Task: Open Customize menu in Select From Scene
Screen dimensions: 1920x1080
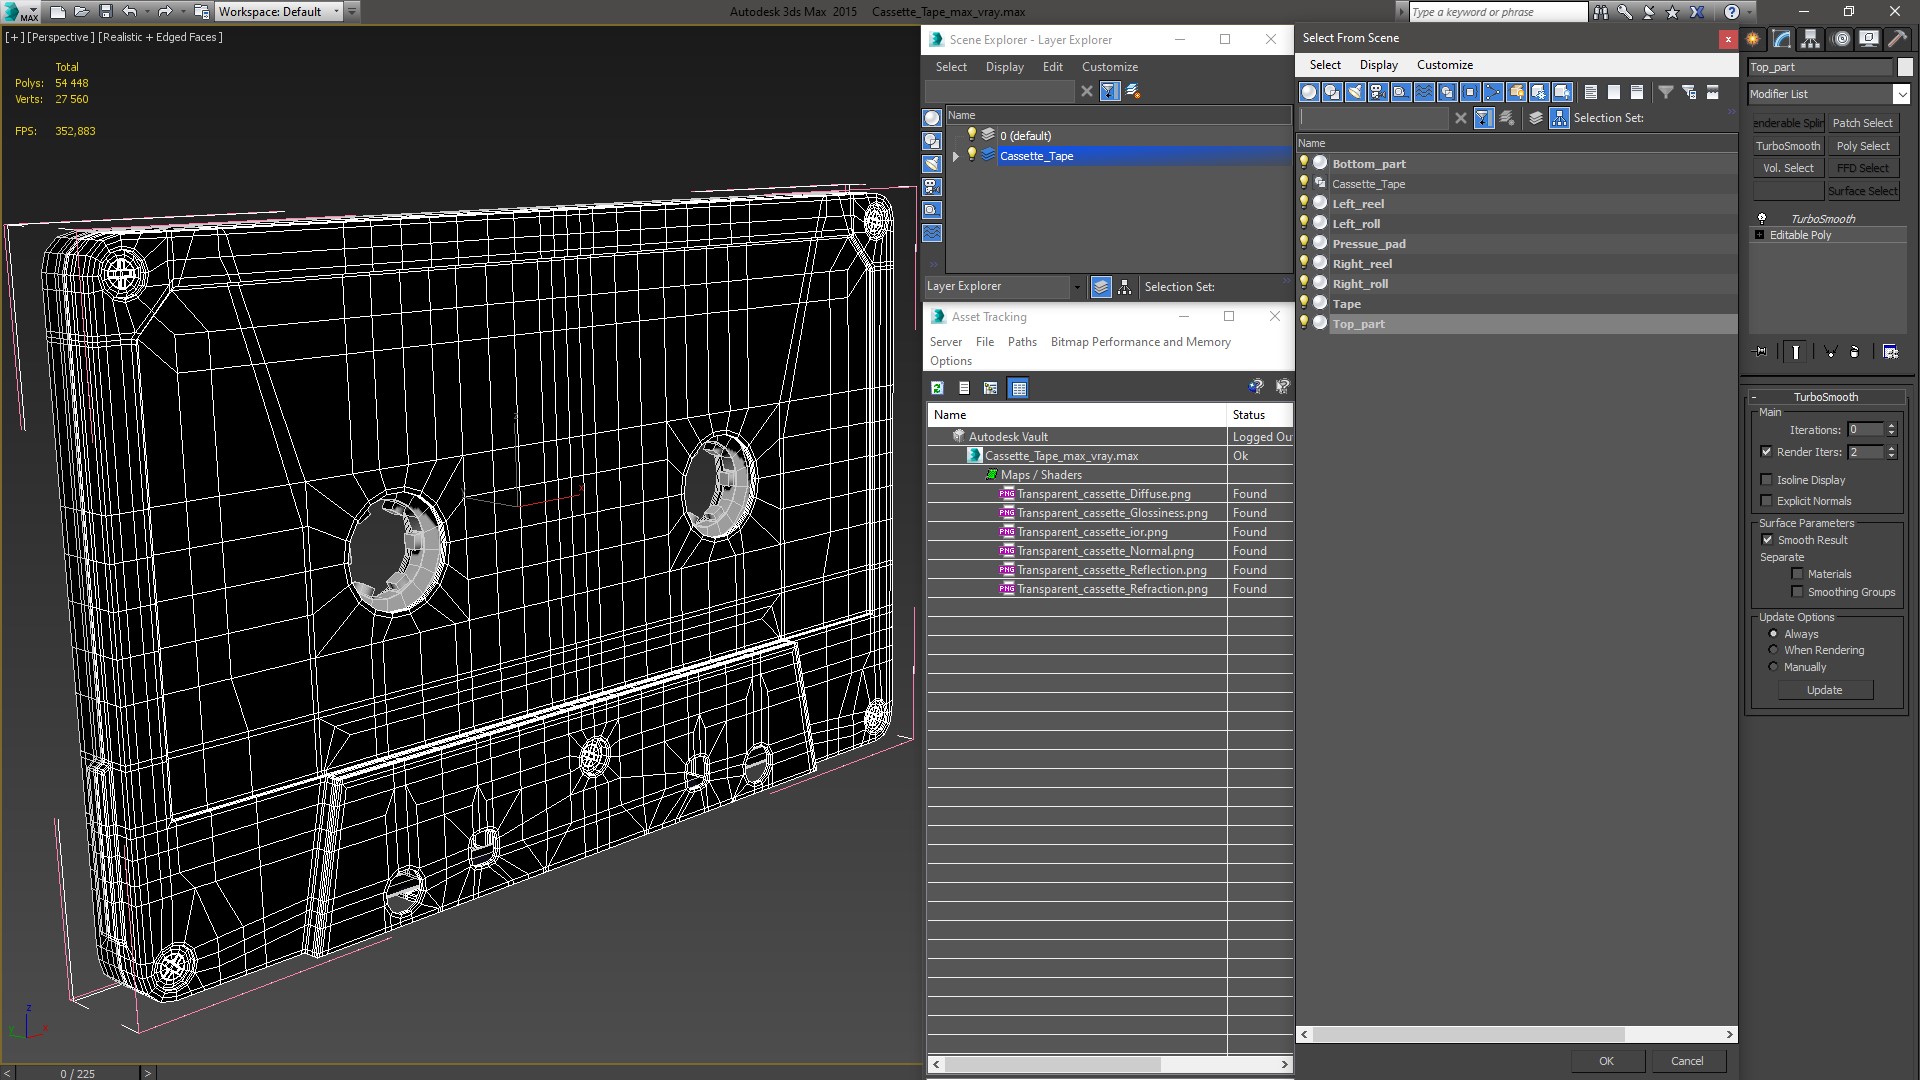Action: click(x=1444, y=65)
